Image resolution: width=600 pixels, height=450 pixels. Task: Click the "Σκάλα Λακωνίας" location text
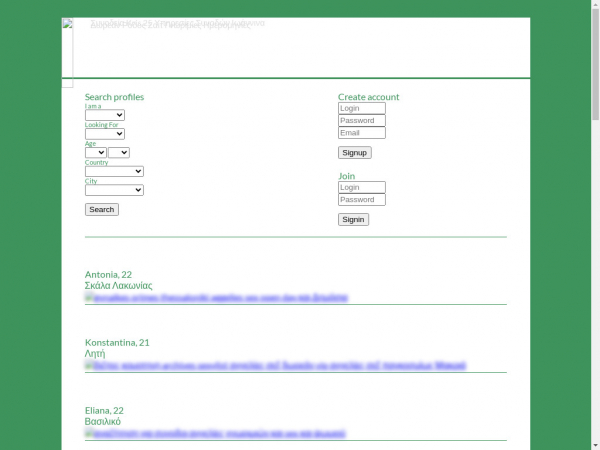(119, 285)
